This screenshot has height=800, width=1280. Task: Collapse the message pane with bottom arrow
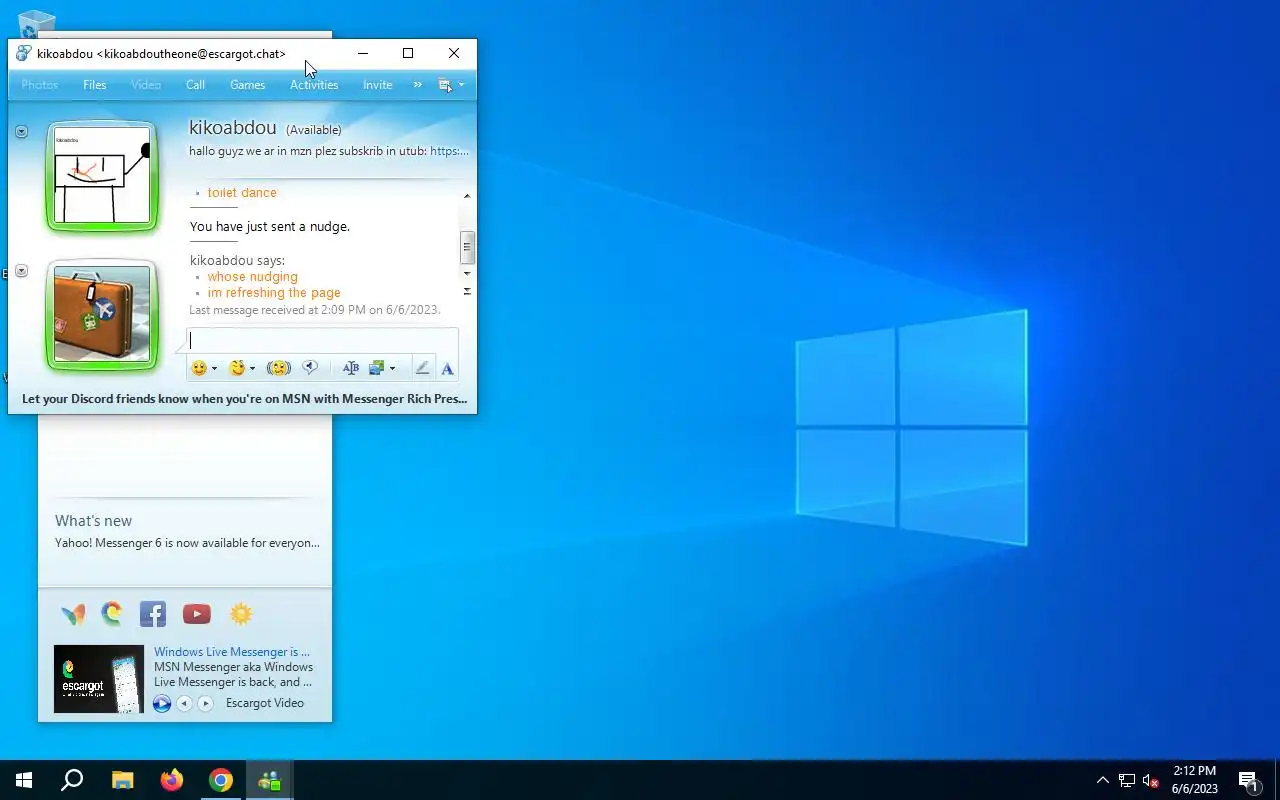point(467,291)
